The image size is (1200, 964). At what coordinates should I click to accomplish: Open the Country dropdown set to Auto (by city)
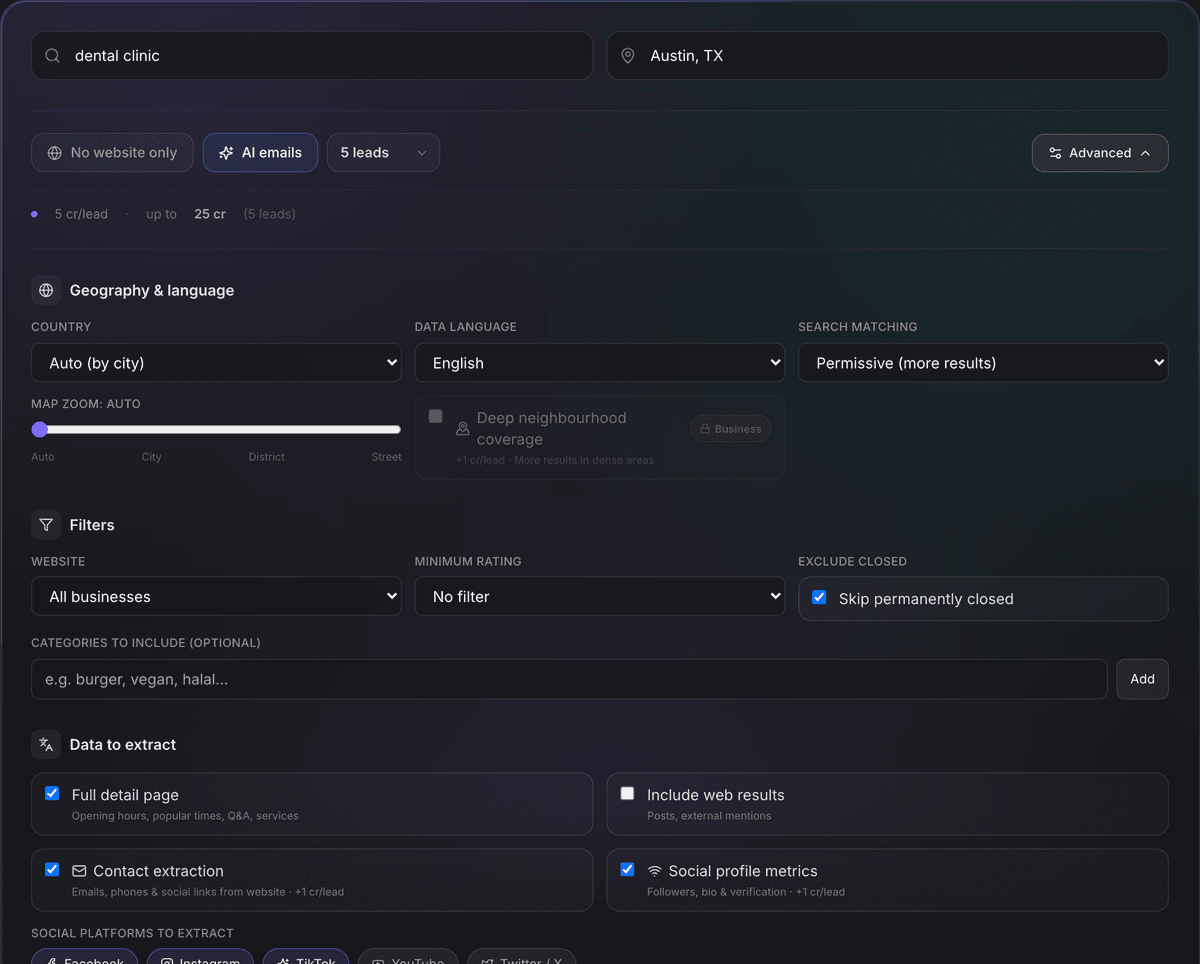[216, 363]
